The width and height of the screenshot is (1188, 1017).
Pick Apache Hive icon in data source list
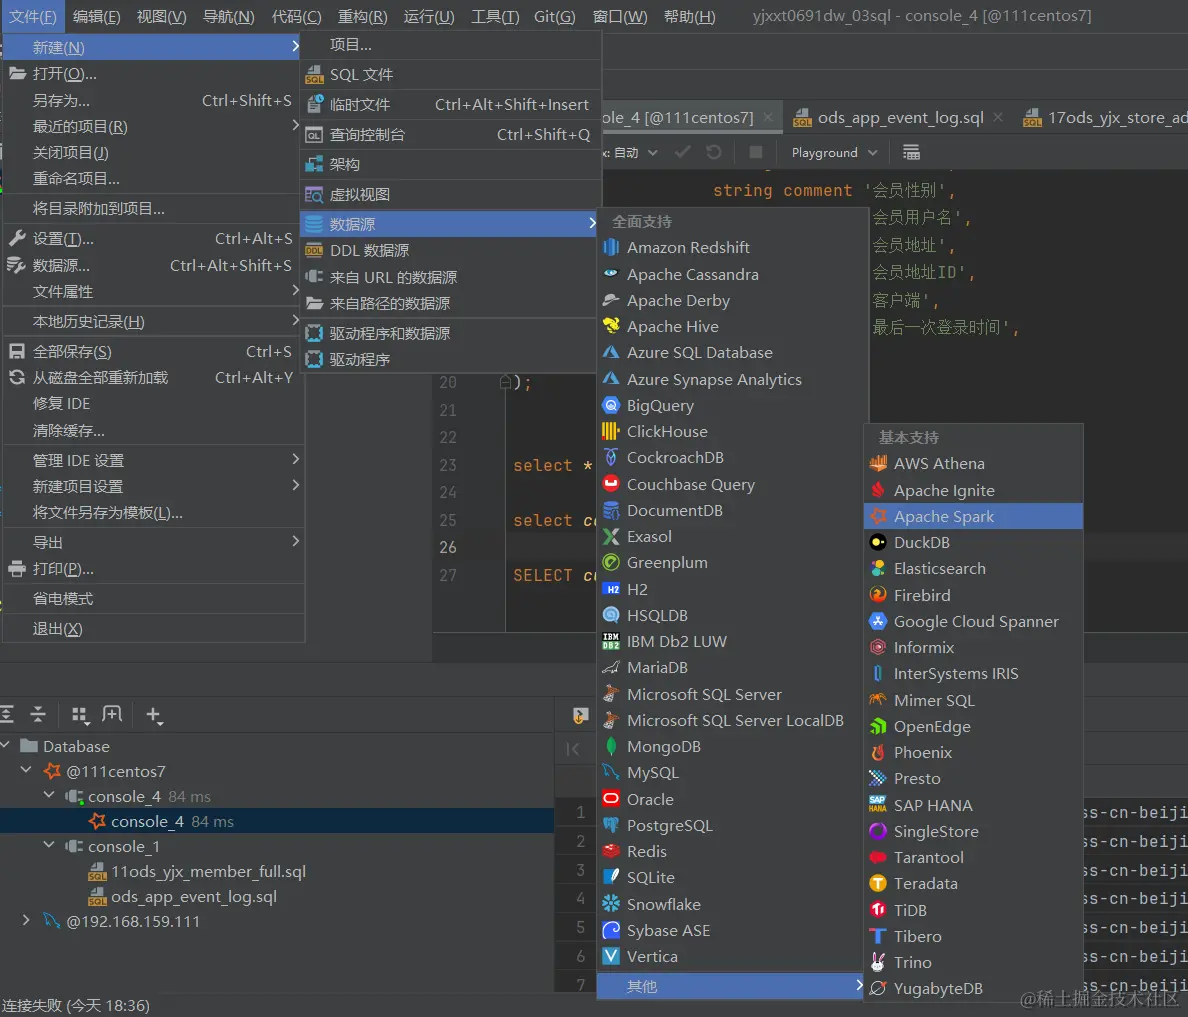click(611, 326)
